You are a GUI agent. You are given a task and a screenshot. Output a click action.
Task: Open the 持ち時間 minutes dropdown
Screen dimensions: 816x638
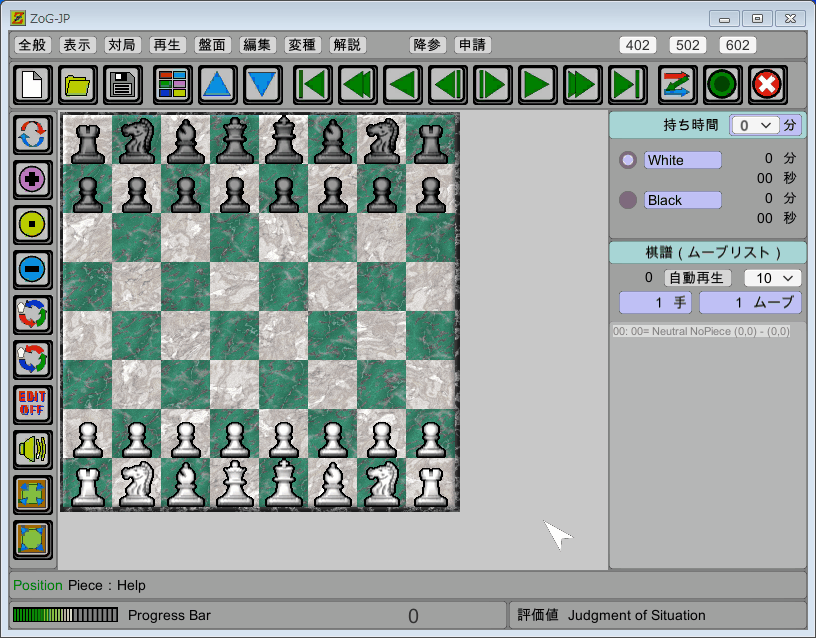click(754, 125)
